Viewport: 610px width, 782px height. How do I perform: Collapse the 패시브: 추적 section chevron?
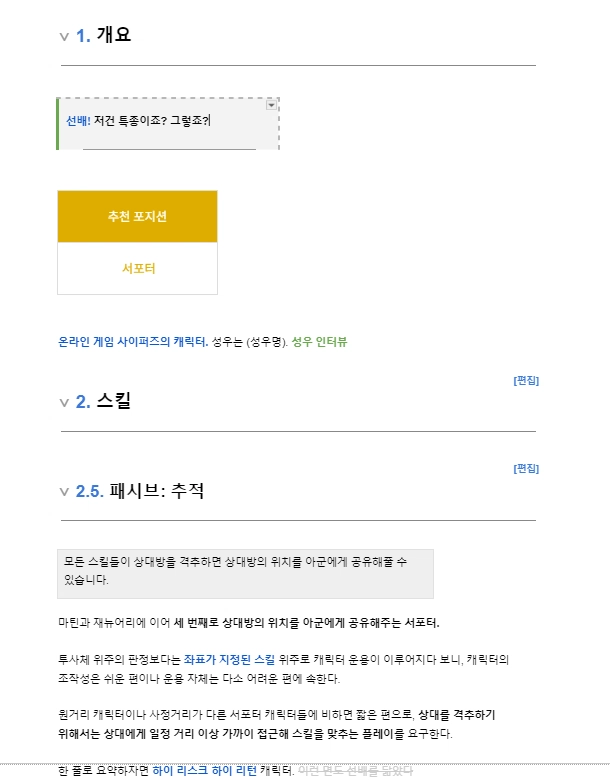click(64, 492)
